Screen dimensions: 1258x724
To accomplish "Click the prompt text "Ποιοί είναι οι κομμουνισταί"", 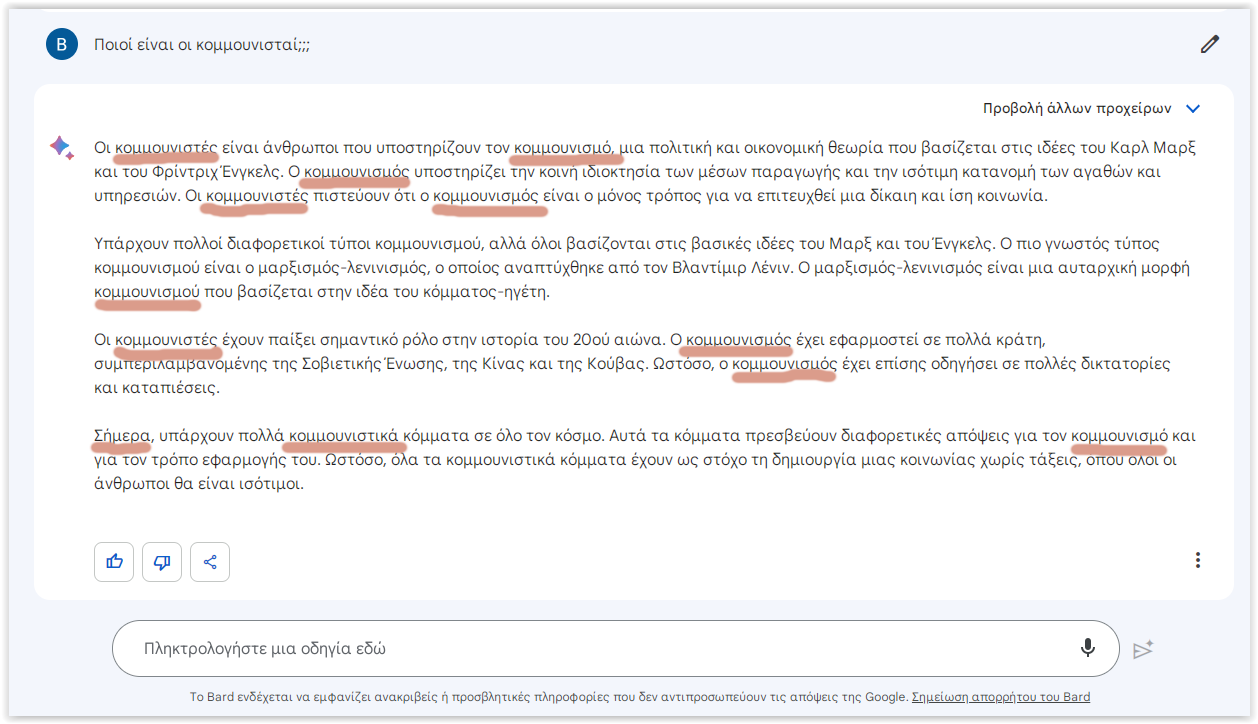I will pyautogui.click(x=201, y=45).
